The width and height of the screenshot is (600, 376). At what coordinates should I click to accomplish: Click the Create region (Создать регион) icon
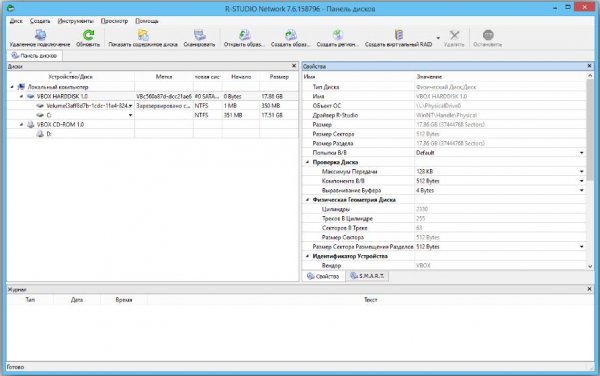(x=338, y=35)
